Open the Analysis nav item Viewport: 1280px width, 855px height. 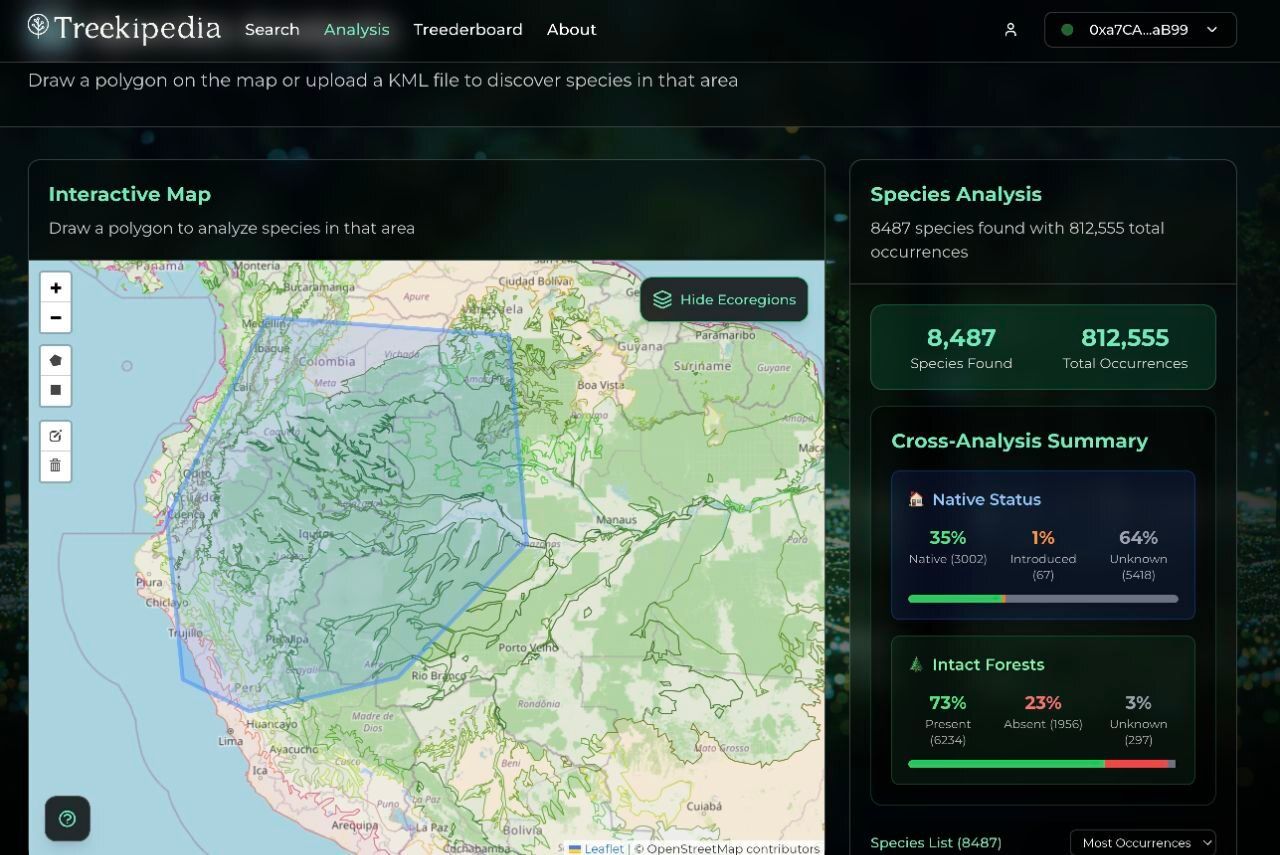coord(356,30)
